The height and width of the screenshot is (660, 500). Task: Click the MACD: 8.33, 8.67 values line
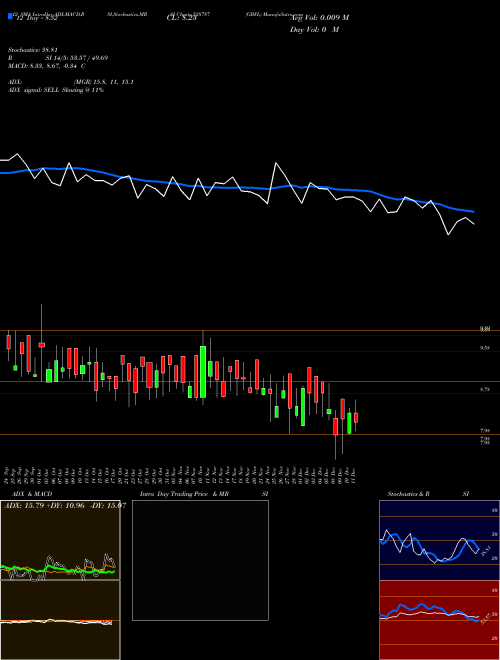click(x=46, y=66)
